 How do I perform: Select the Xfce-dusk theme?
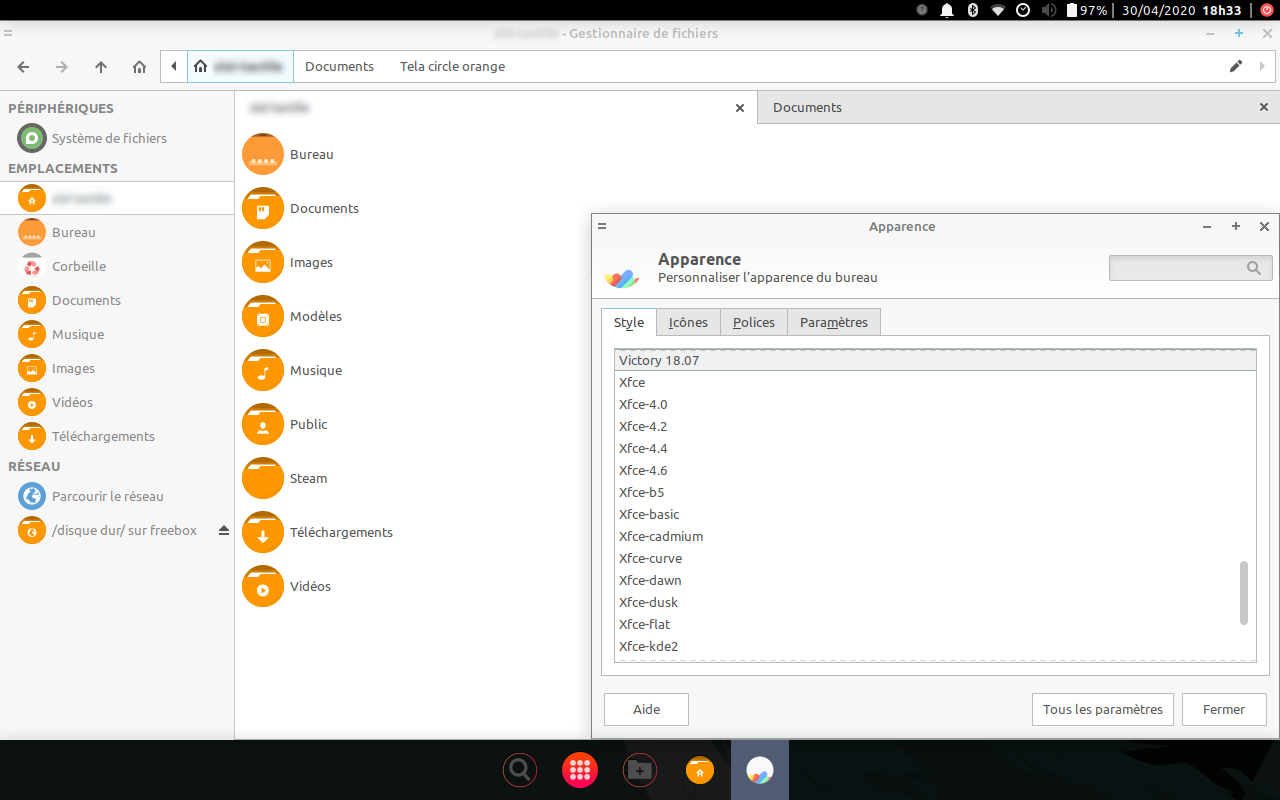click(x=935, y=602)
